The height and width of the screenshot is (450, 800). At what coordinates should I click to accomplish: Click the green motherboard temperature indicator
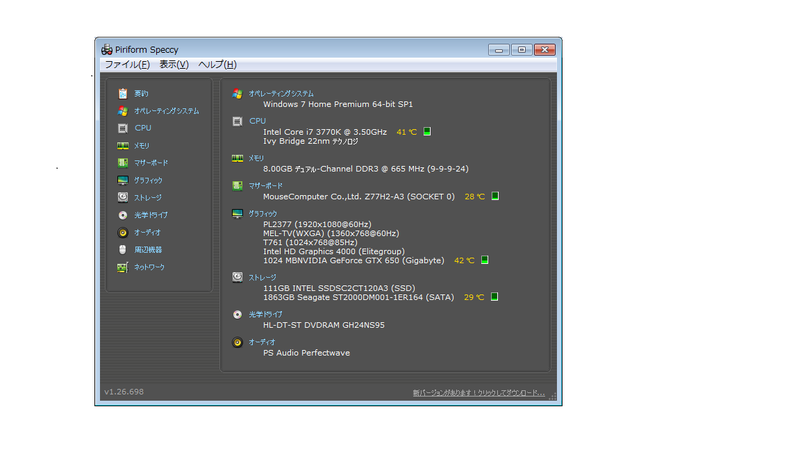(495, 196)
